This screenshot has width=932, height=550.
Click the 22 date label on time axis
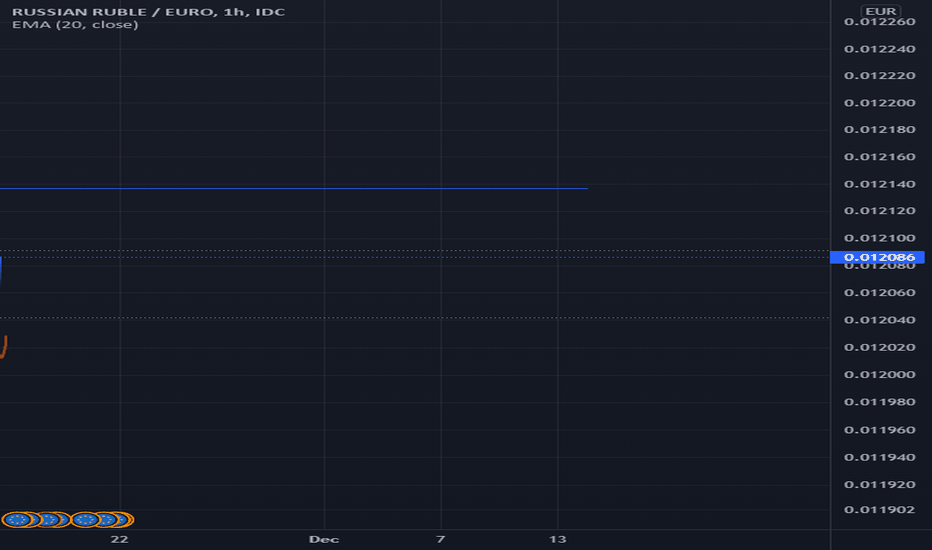click(119, 539)
